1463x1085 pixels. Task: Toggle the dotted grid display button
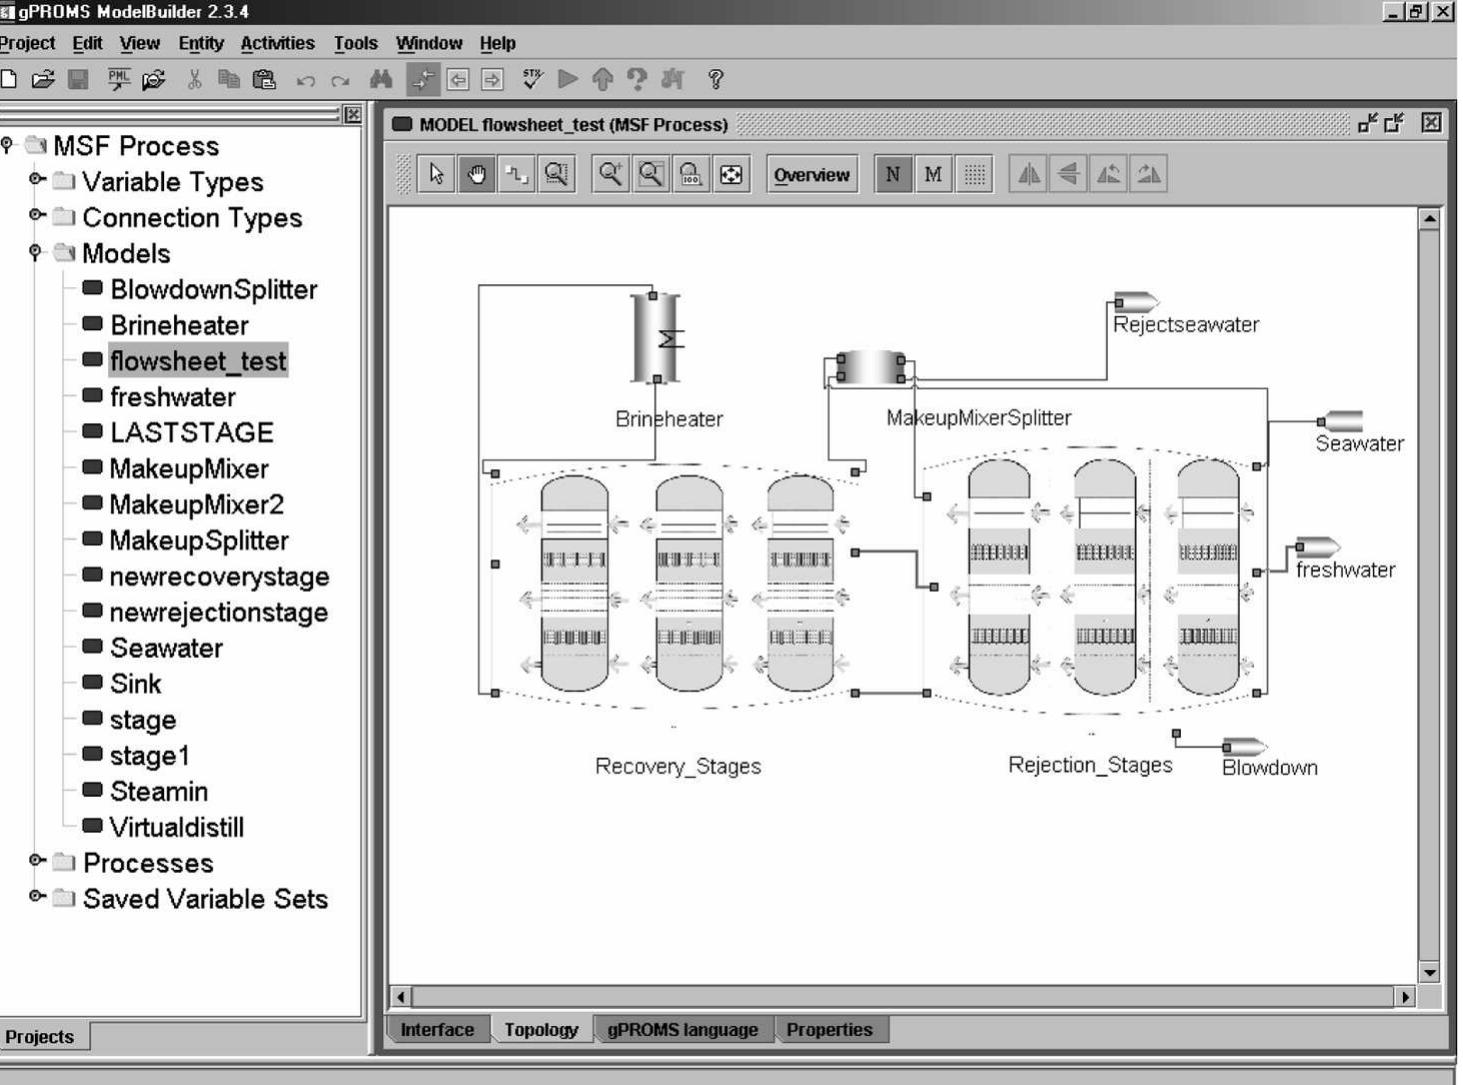pos(974,174)
